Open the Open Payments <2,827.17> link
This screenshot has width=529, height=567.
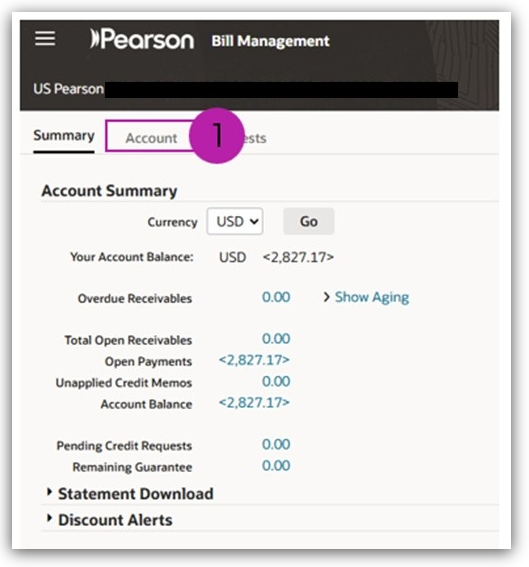(x=254, y=360)
